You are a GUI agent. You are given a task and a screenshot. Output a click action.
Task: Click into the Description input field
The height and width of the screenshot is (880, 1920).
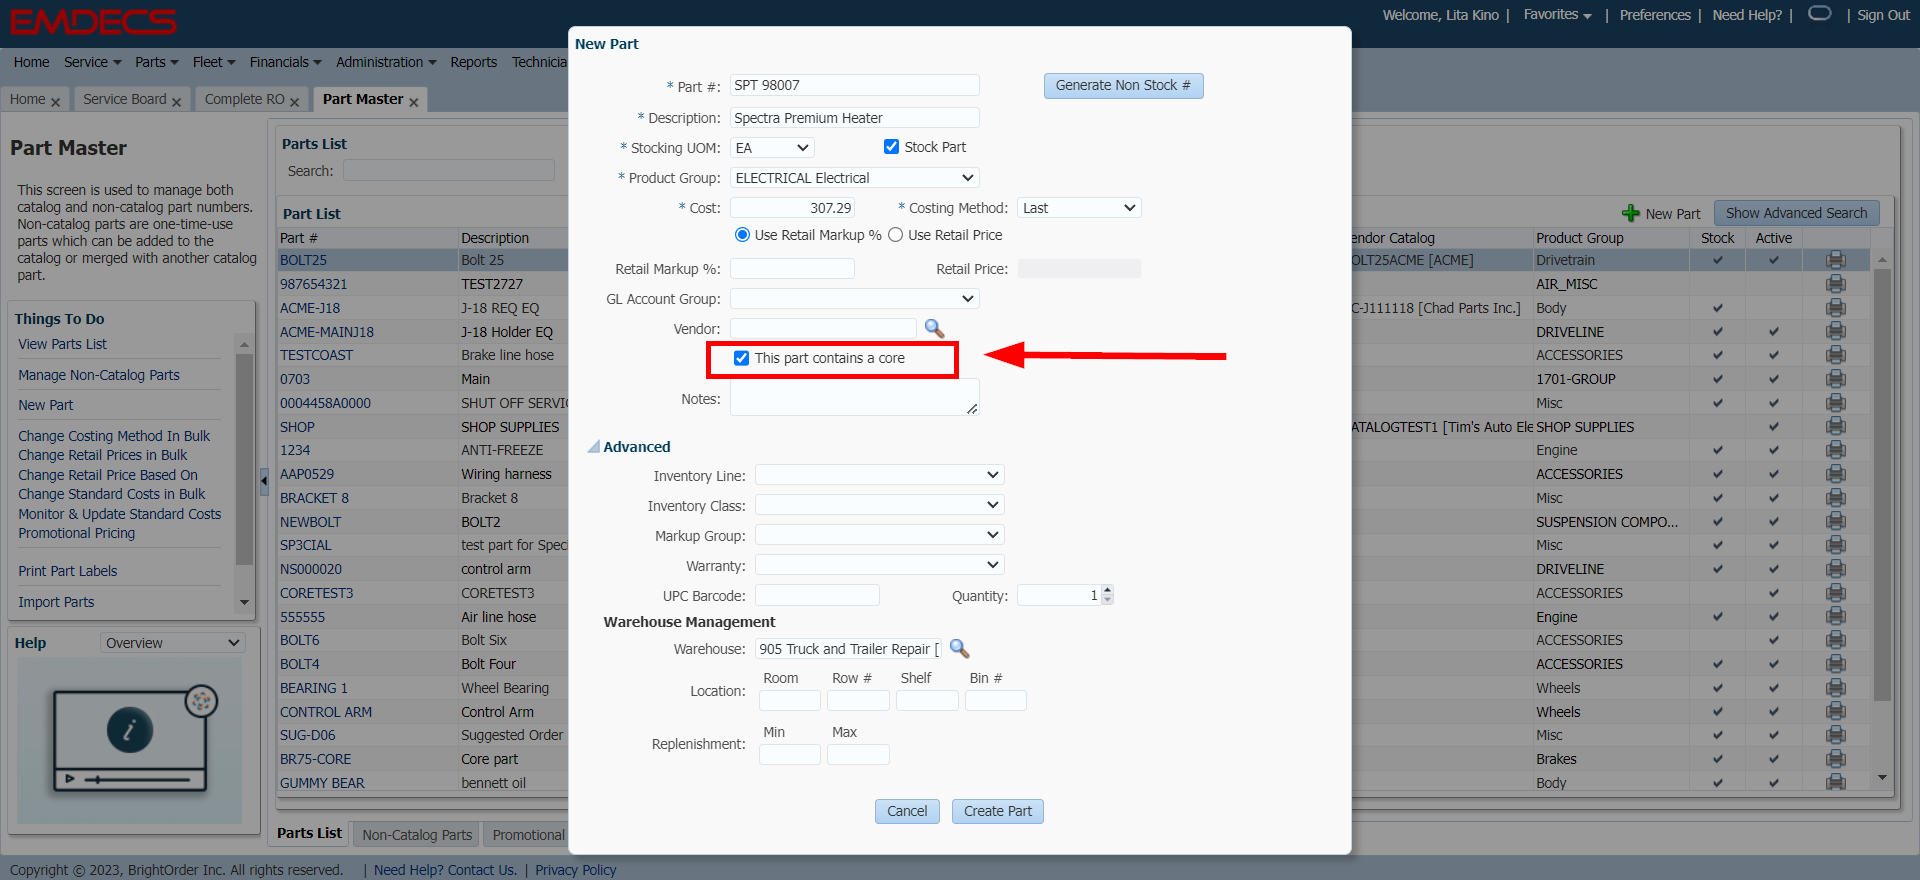(854, 118)
